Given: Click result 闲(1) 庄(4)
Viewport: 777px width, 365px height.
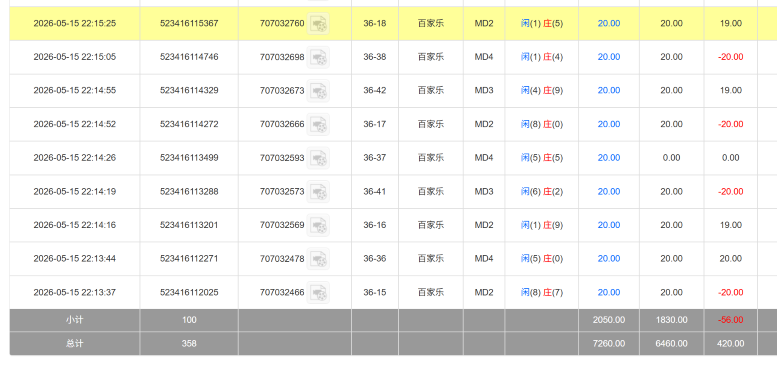Looking at the screenshot, I should click(x=542, y=57).
